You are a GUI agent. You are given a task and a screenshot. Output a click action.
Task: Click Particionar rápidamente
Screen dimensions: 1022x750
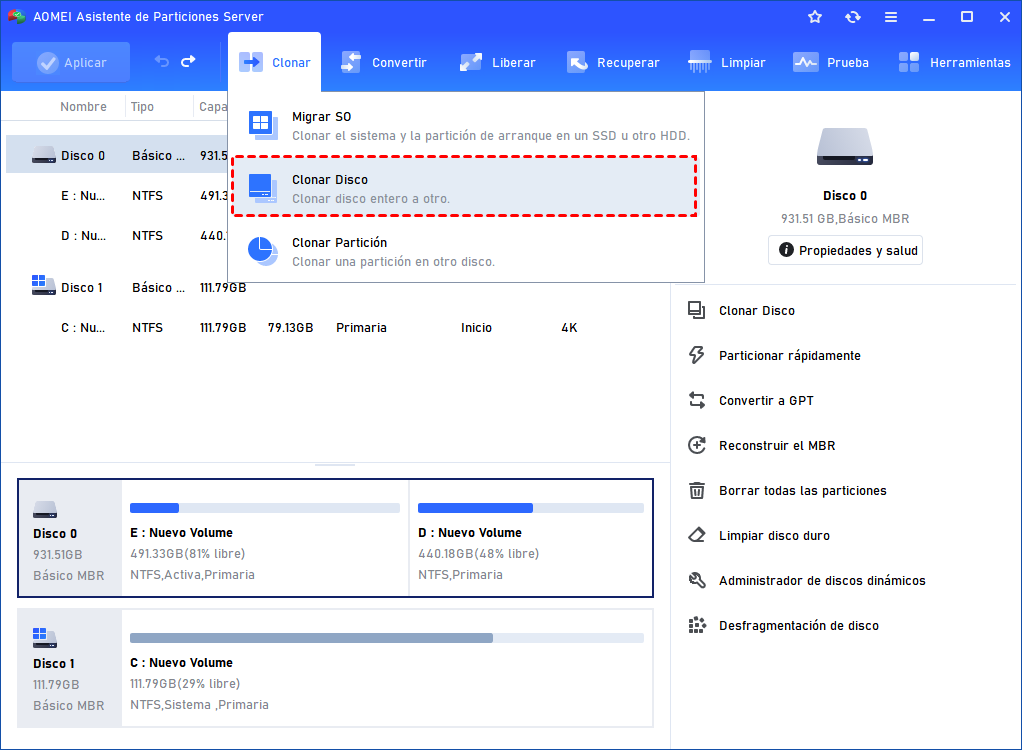click(790, 356)
